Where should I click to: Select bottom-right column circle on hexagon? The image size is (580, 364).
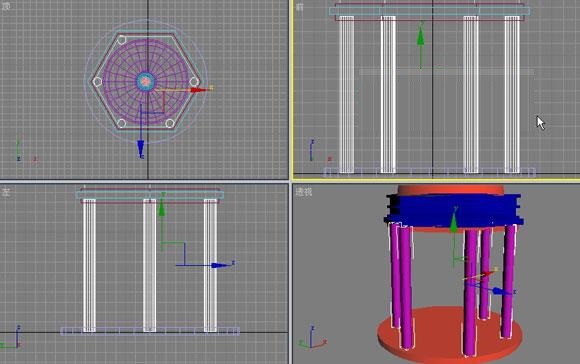[170, 123]
